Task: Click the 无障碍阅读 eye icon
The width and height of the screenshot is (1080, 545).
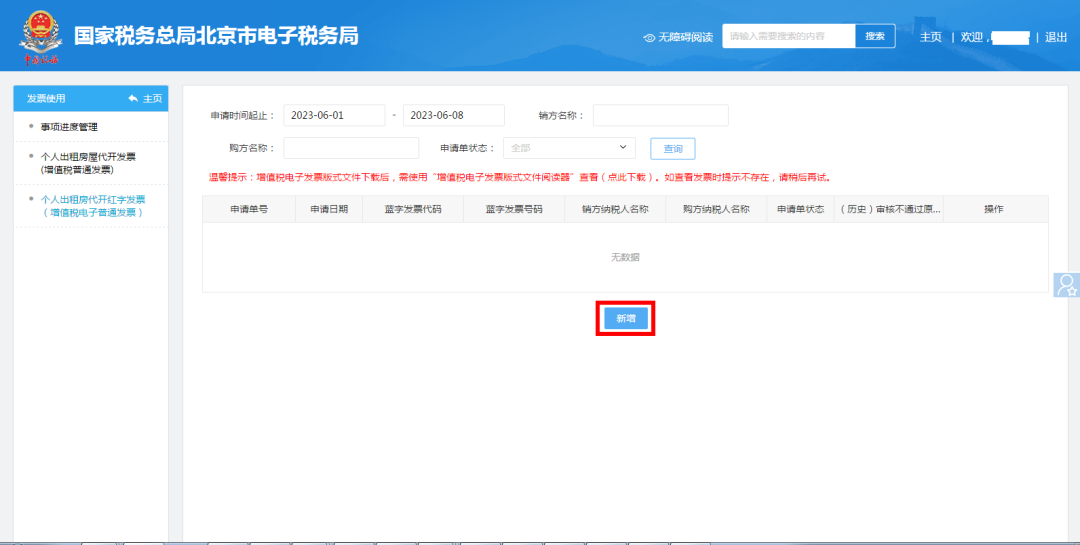Action: [x=649, y=37]
